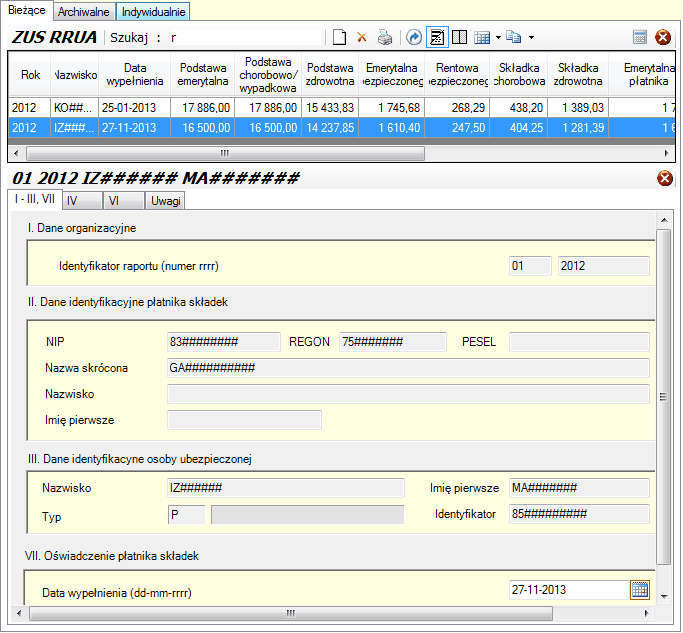Click the Identyfikator field 85##########
The height and width of the screenshot is (633, 683).
pos(579,514)
